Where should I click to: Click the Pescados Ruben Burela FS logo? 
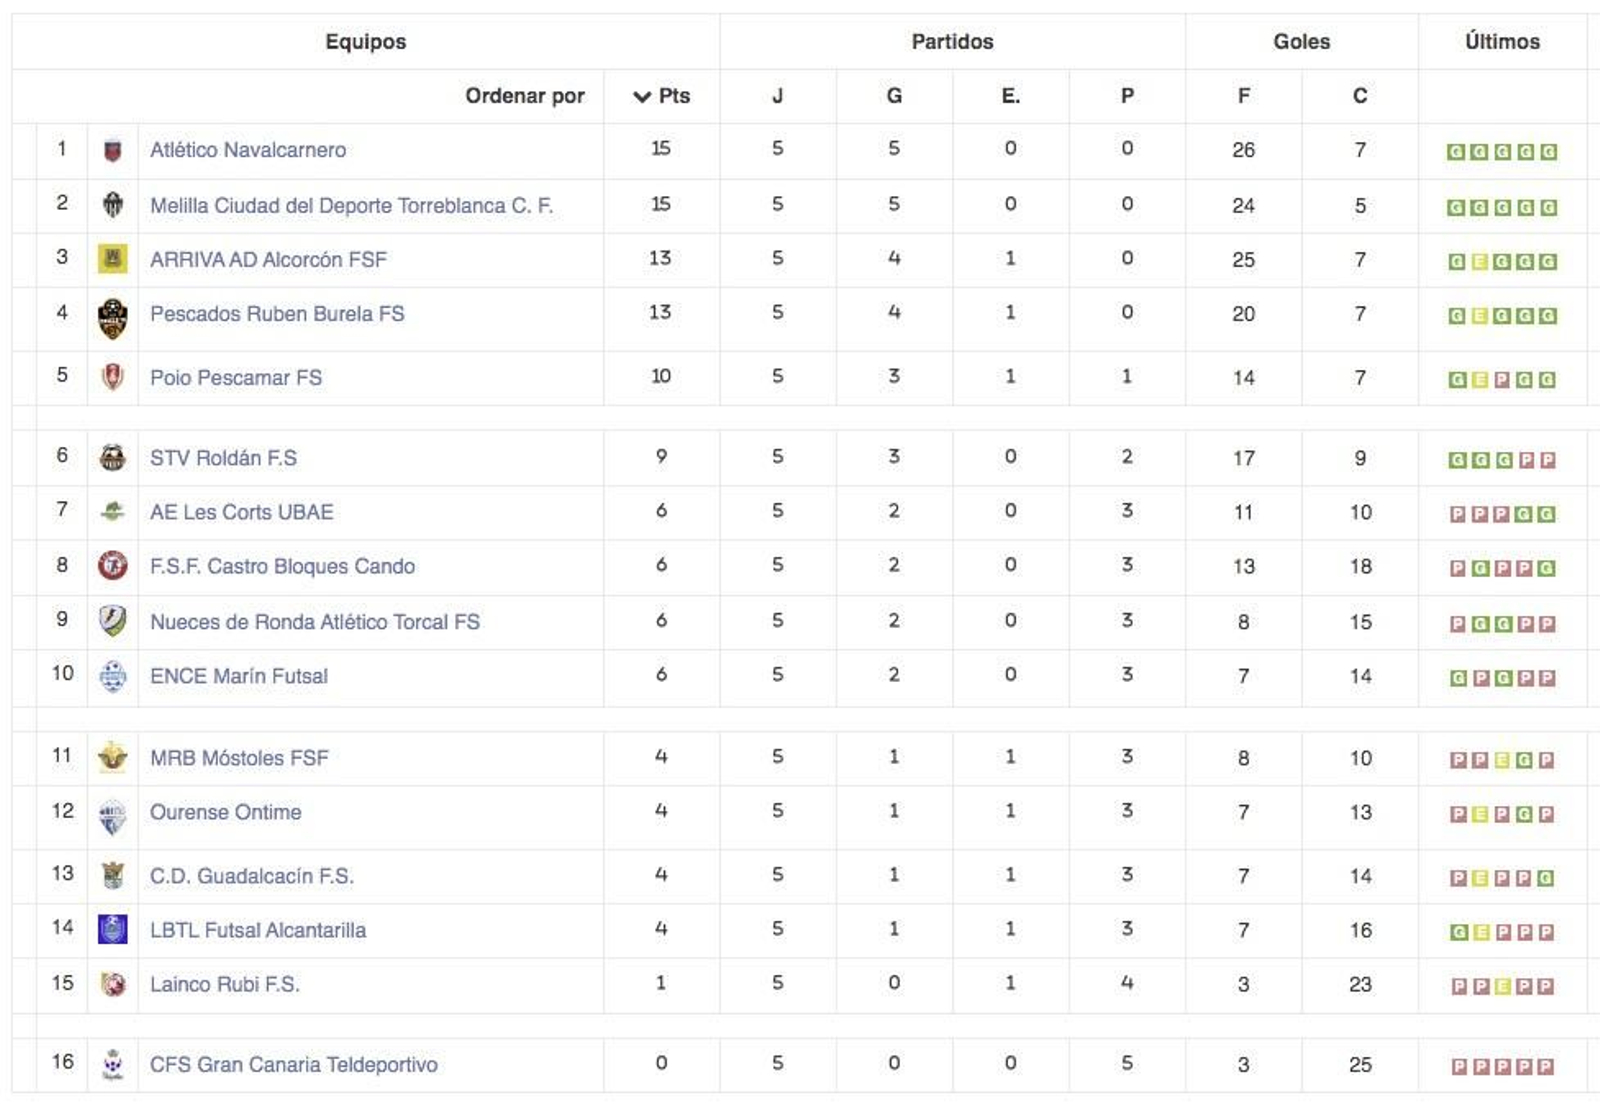(x=112, y=313)
